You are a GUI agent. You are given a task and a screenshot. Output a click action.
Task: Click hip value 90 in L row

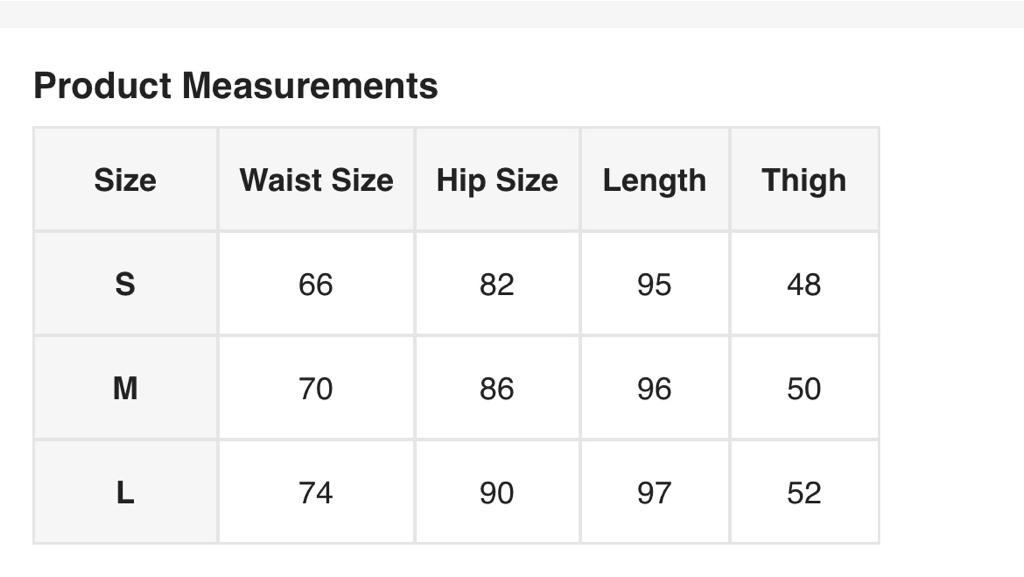click(x=497, y=492)
